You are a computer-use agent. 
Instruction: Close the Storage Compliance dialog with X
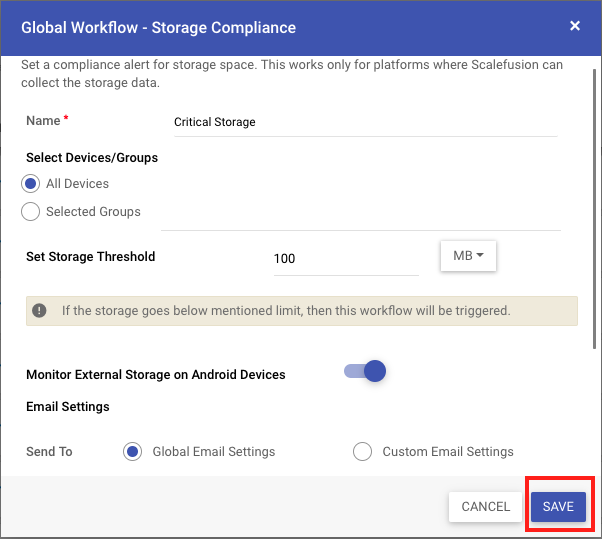(x=575, y=26)
